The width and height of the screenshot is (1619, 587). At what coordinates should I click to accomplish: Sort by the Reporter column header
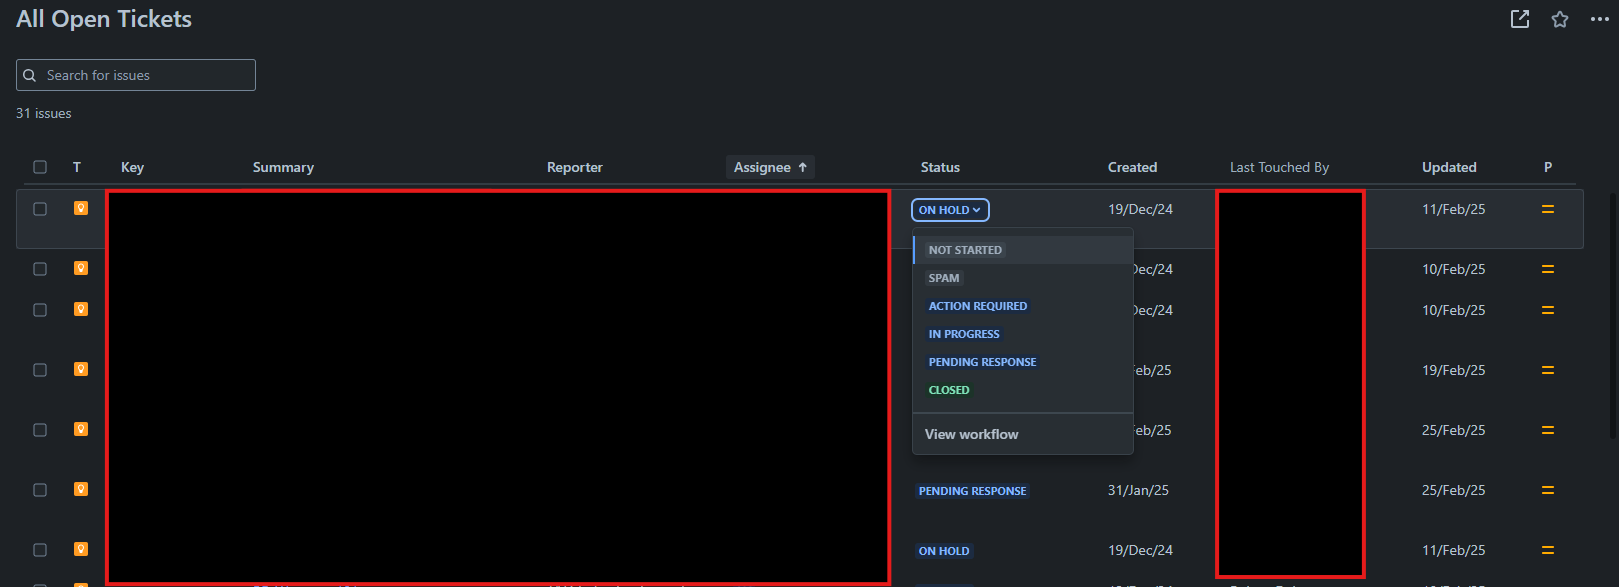(x=575, y=167)
